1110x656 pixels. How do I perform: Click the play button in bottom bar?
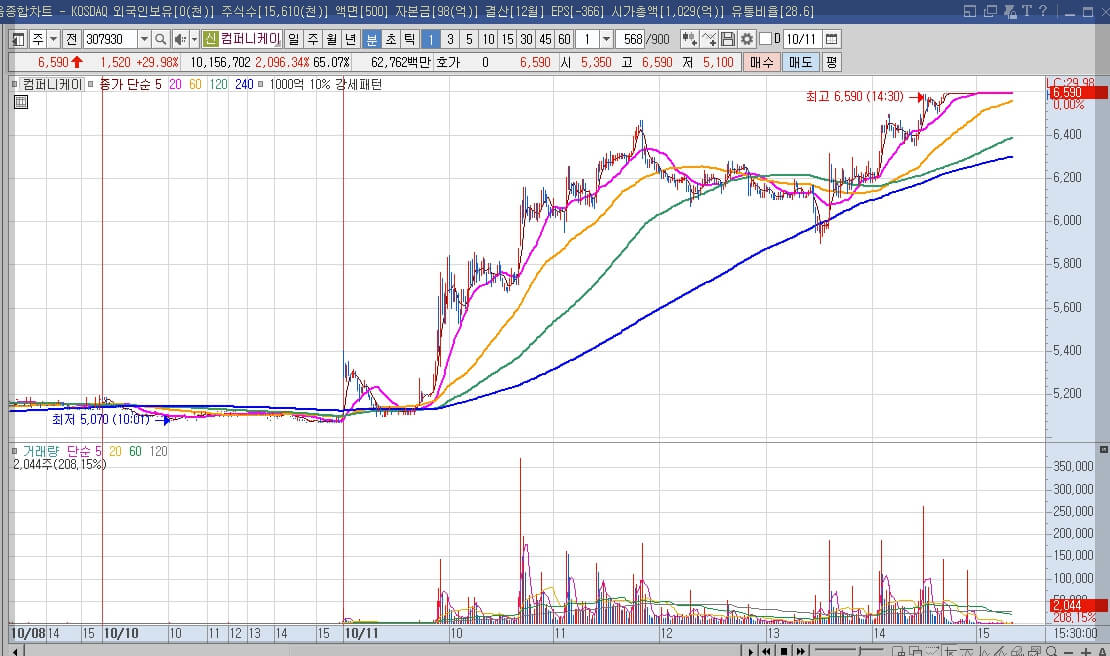pos(750,651)
